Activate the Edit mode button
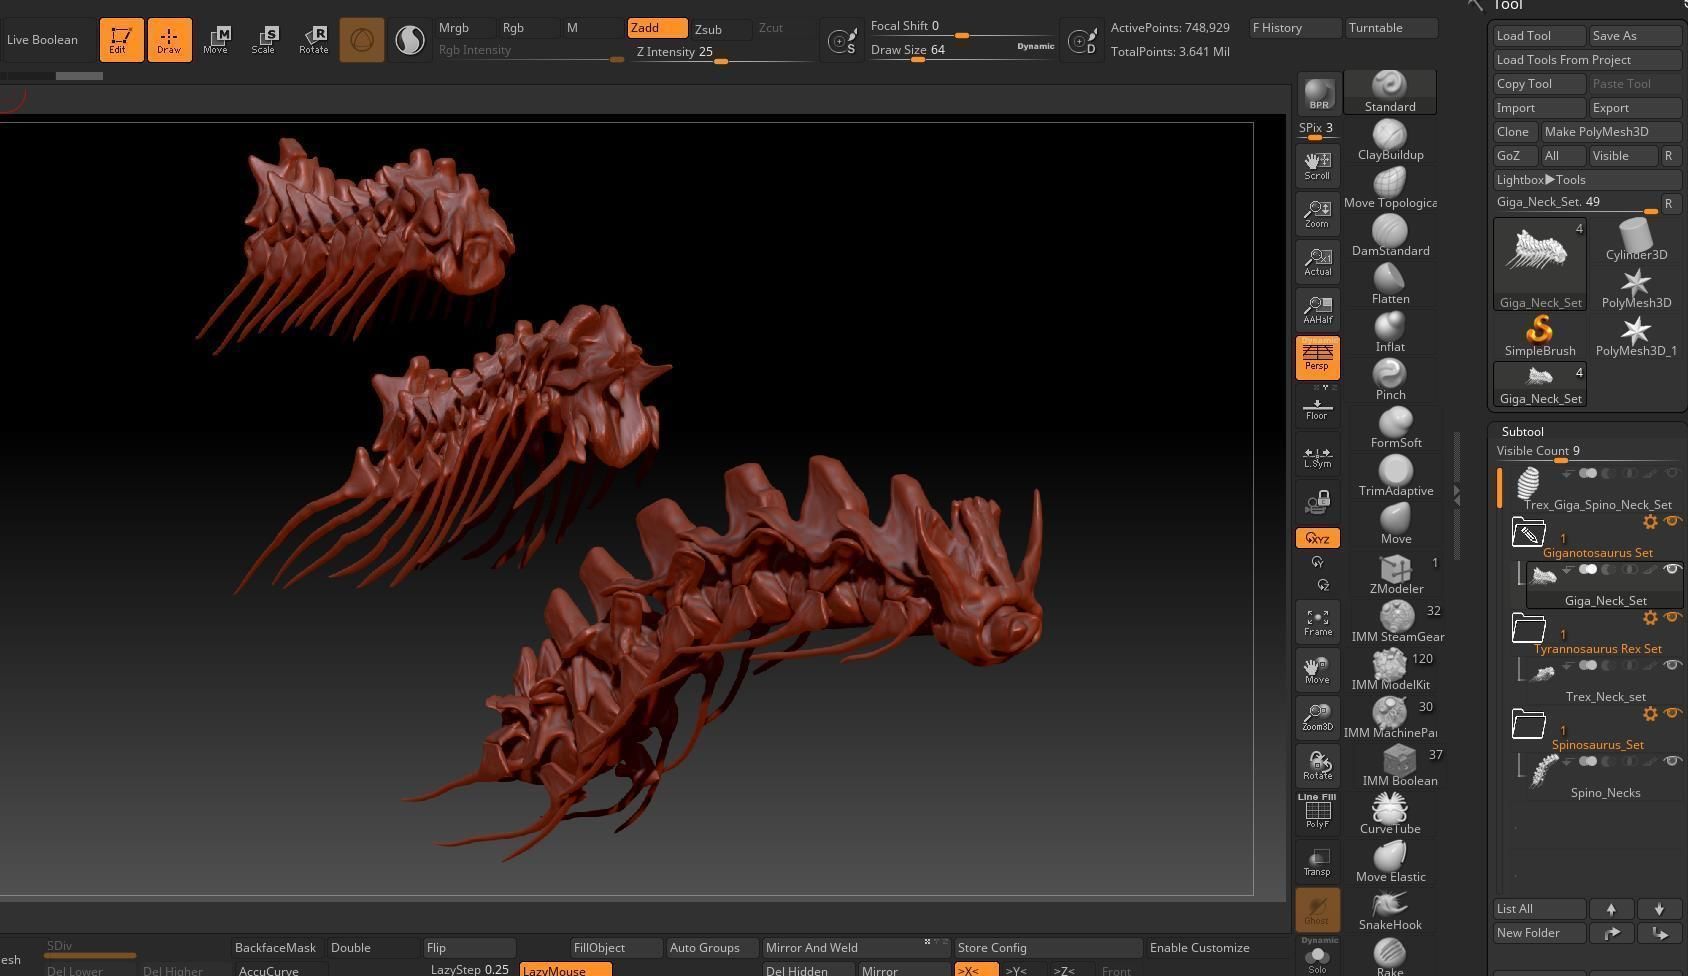 (x=121, y=40)
